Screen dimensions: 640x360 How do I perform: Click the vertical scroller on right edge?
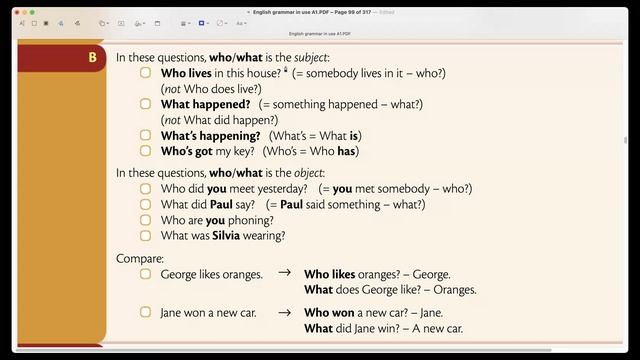point(625,140)
